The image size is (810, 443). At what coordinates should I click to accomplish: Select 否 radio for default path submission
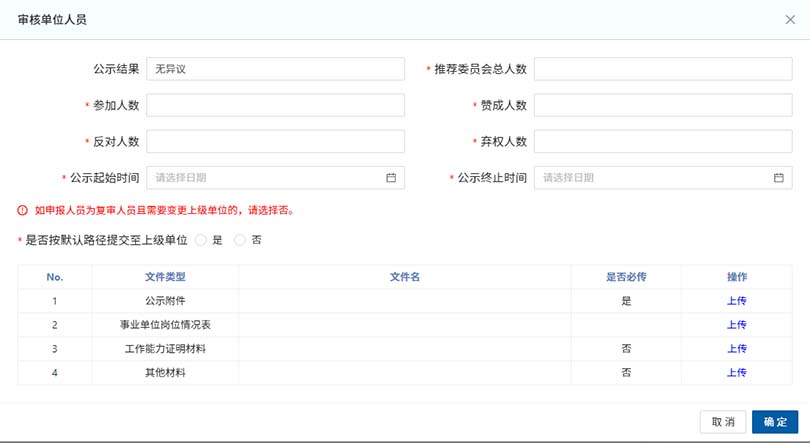[x=240, y=240]
